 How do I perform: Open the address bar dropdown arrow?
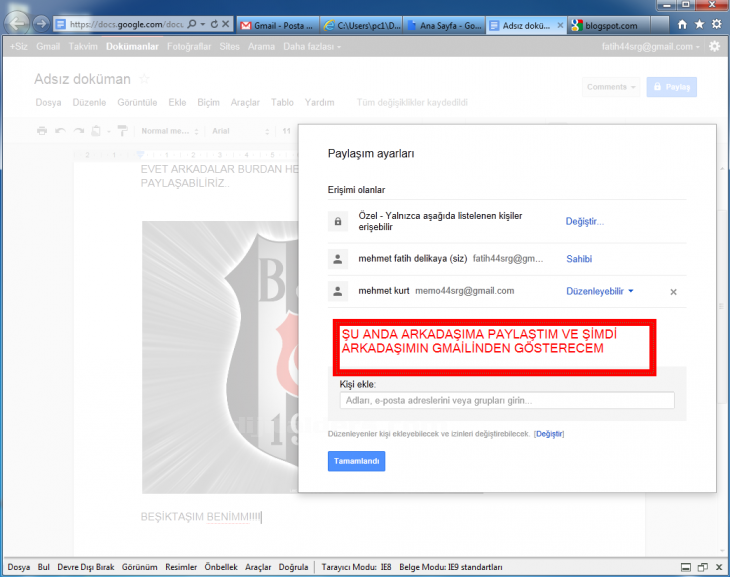[203, 24]
